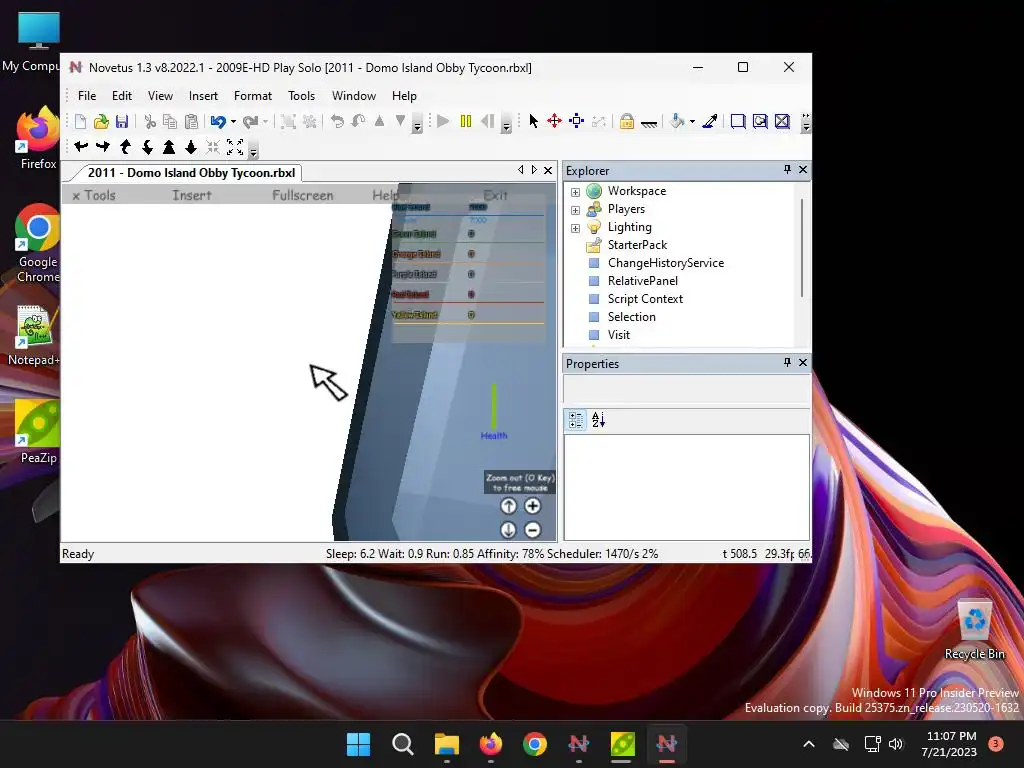Viewport: 1024px width, 768px height.
Task: Toggle the Properties panel pin
Action: coord(788,362)
